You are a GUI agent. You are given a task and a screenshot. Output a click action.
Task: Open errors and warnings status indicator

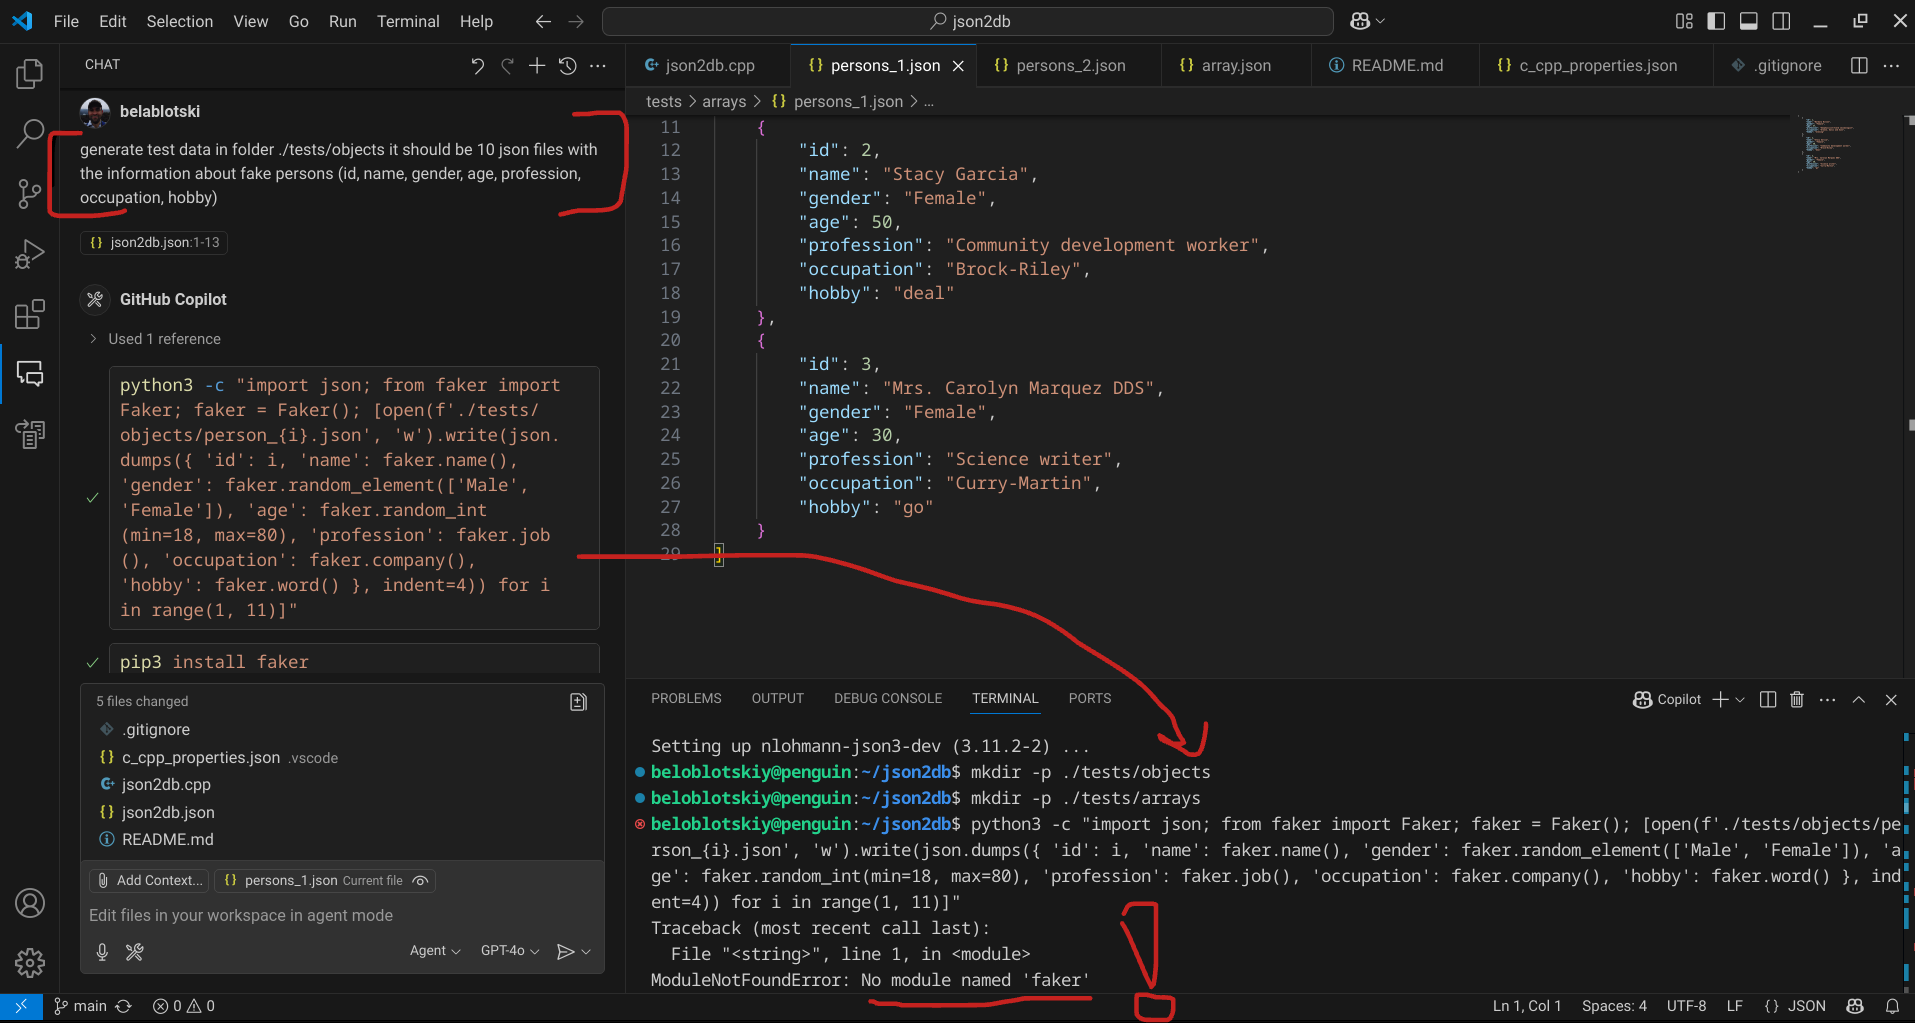183,1006
